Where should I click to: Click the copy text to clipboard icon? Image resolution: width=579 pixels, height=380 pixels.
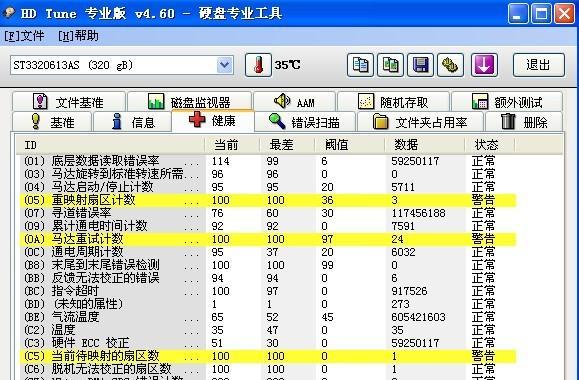click(360, 65)
